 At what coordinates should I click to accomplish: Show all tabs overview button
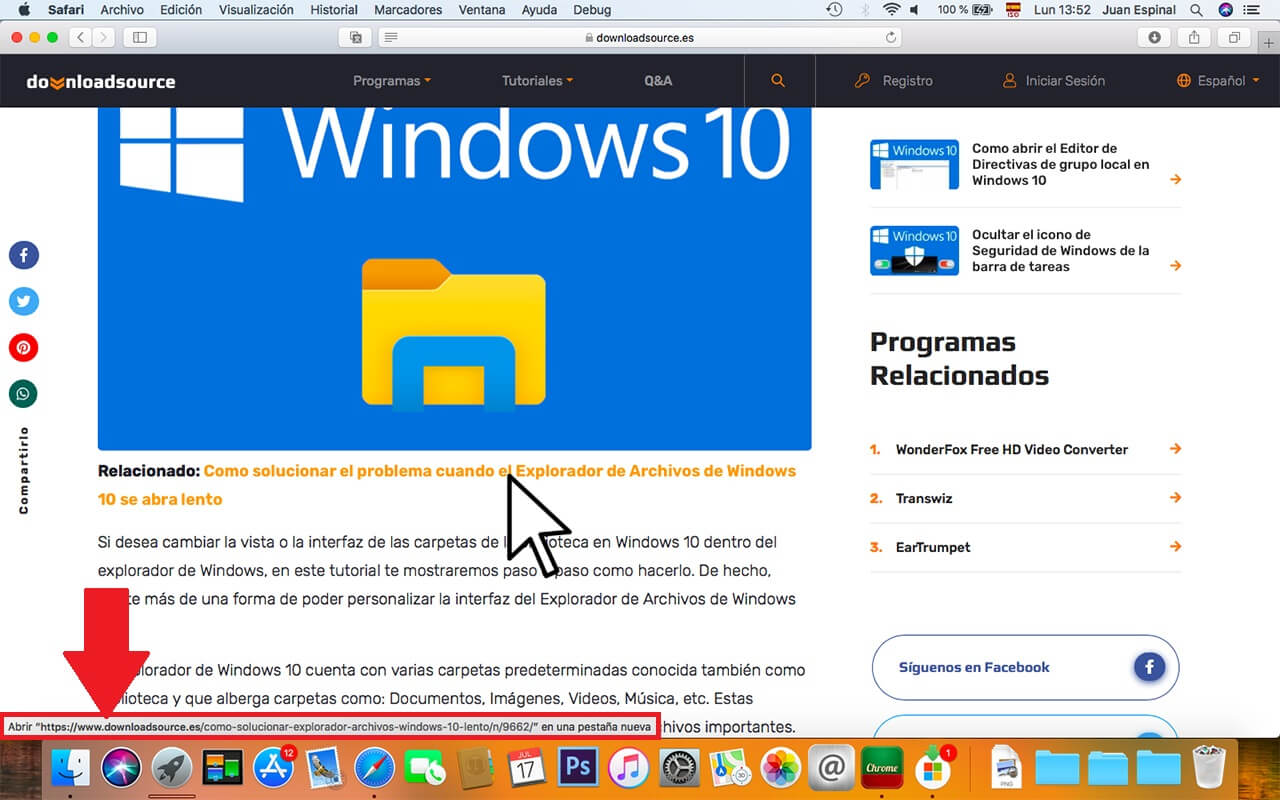[1235, 37]
